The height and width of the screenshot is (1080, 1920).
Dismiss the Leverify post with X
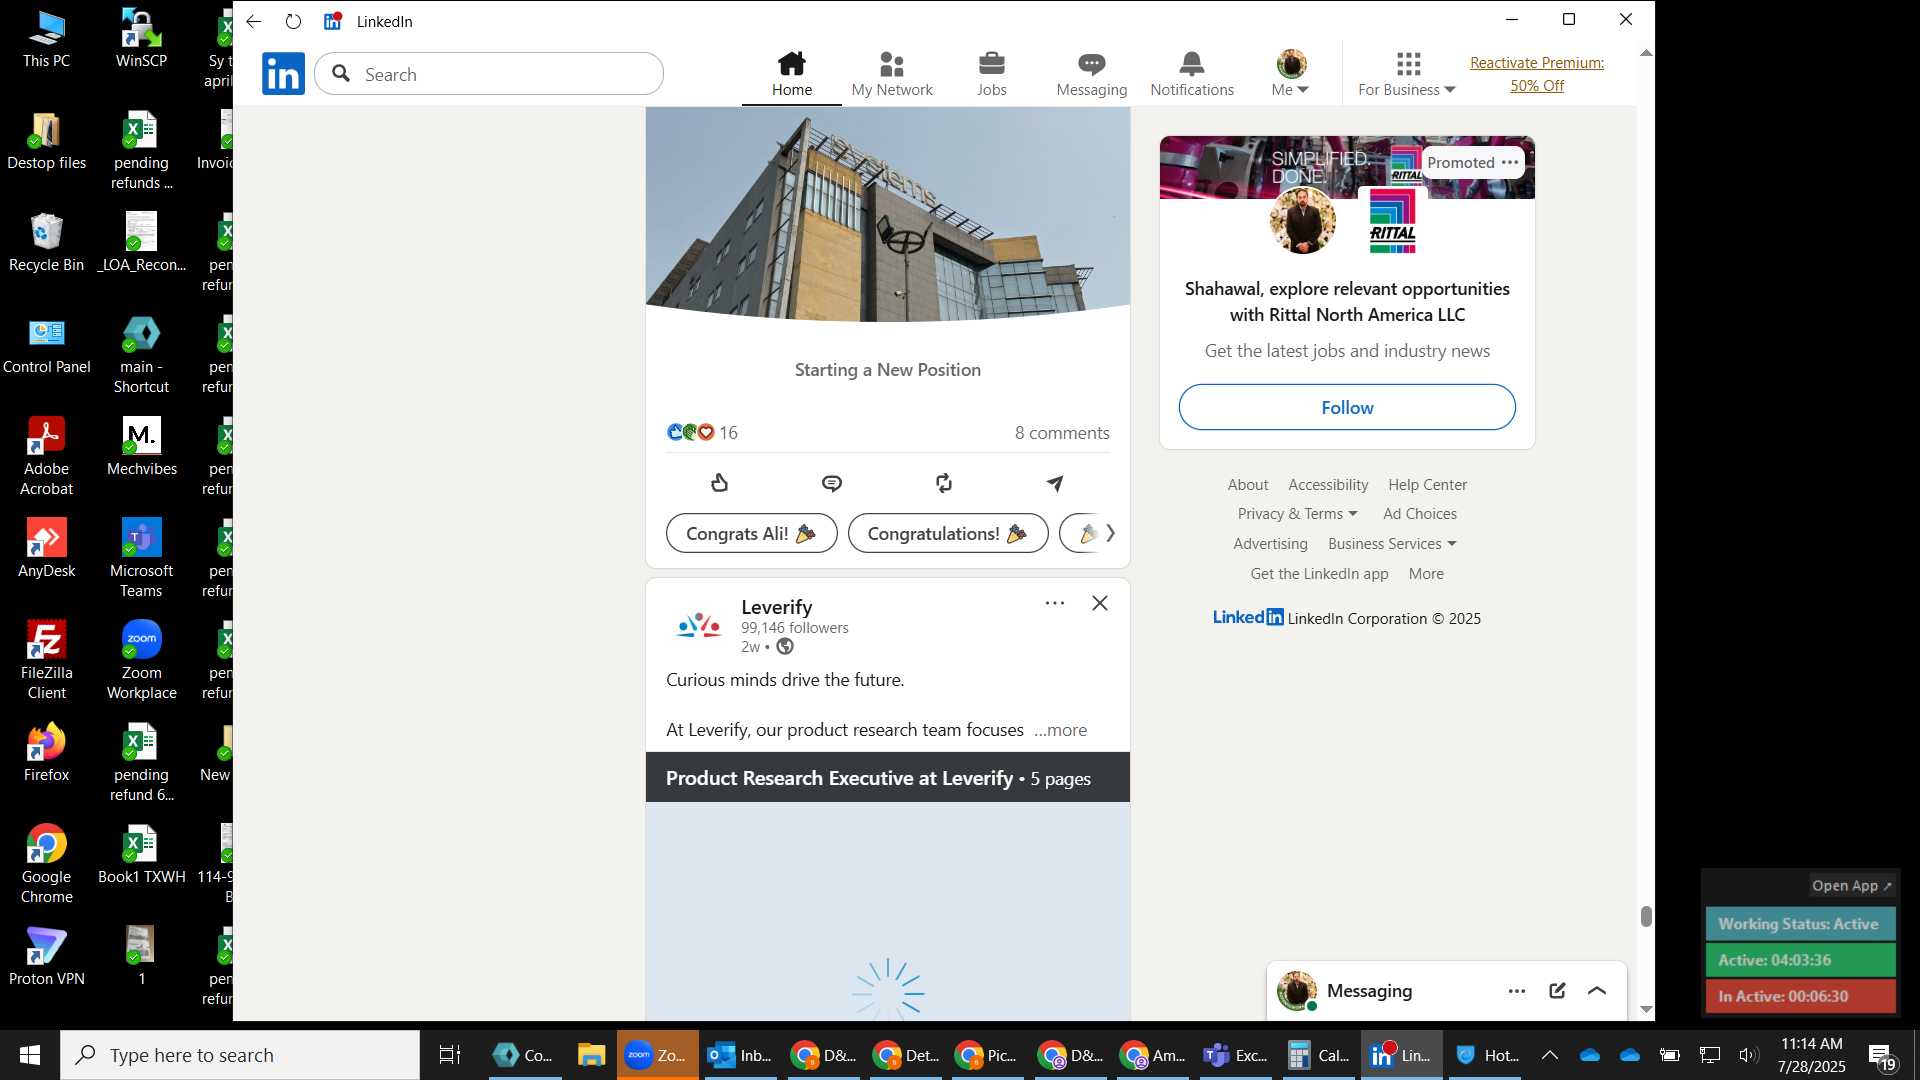[x=1100, y=603]
